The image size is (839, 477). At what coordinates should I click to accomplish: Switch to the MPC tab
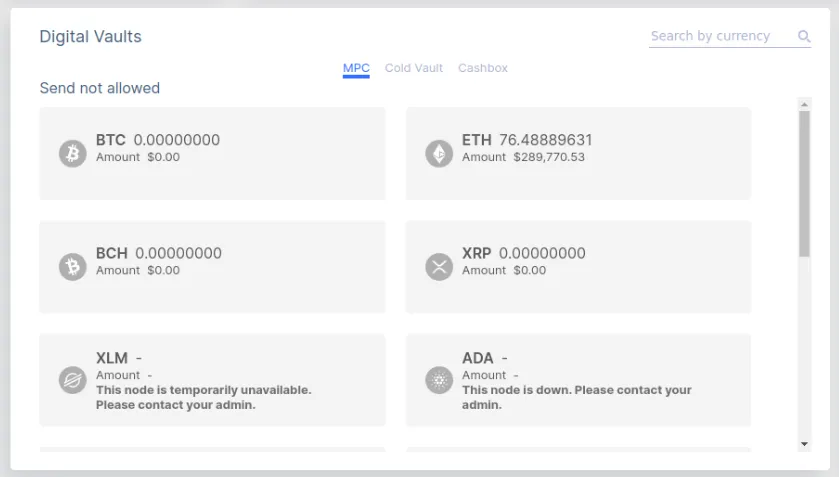tap(356, 69)
